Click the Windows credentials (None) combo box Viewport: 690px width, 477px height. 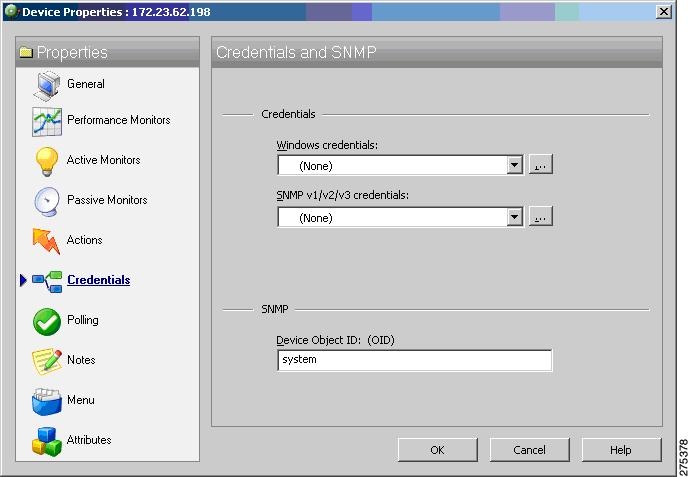[400, 165]
